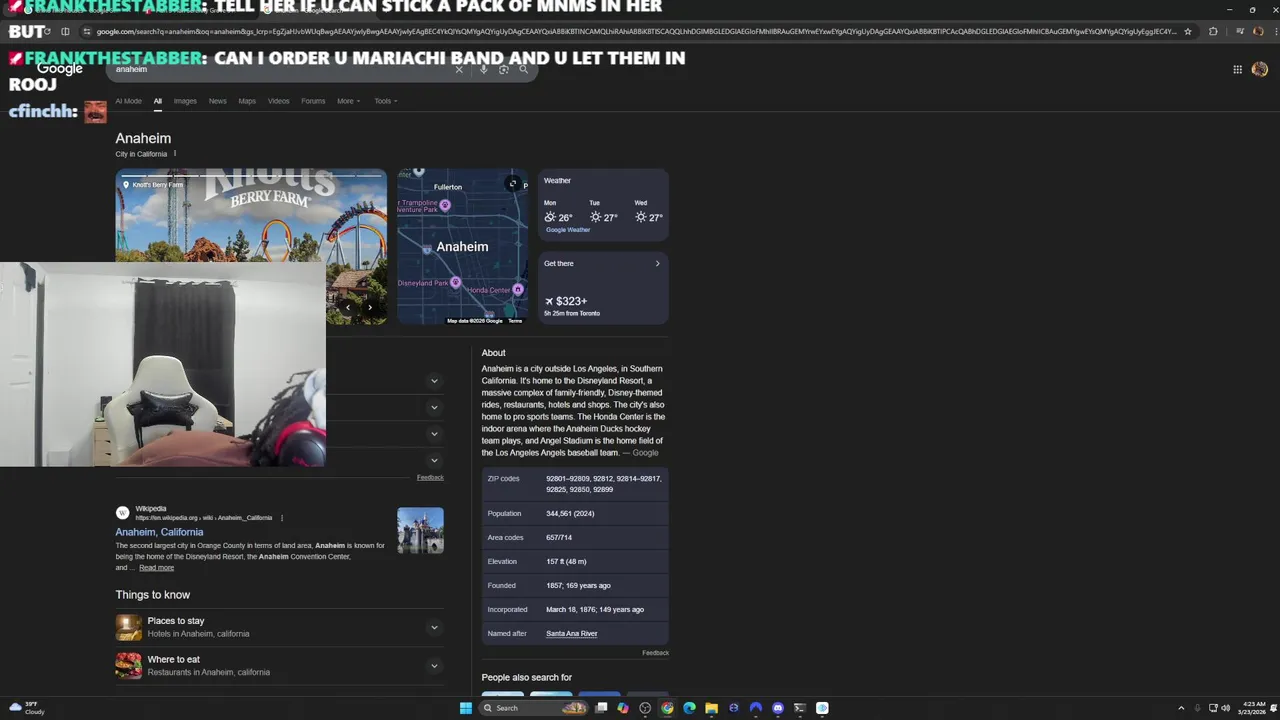
Task: Open the Windows Start menu
Action: 465,708
